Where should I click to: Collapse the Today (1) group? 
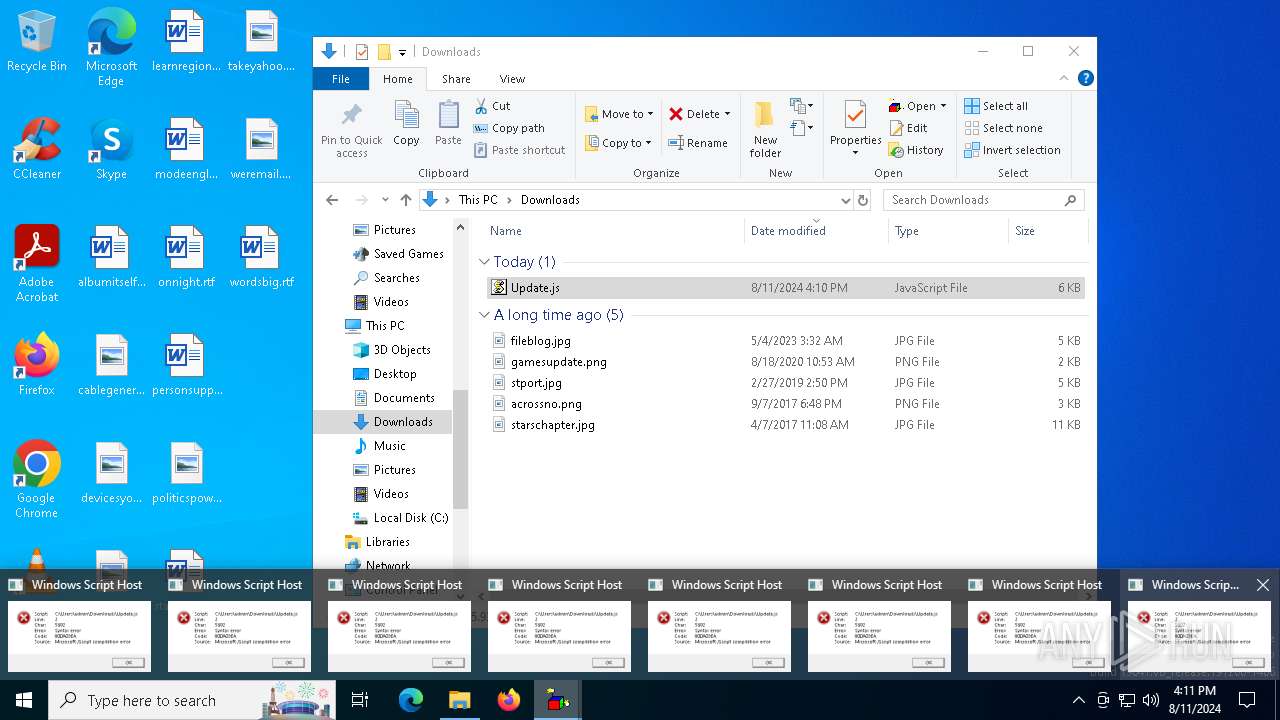point(484,262)
